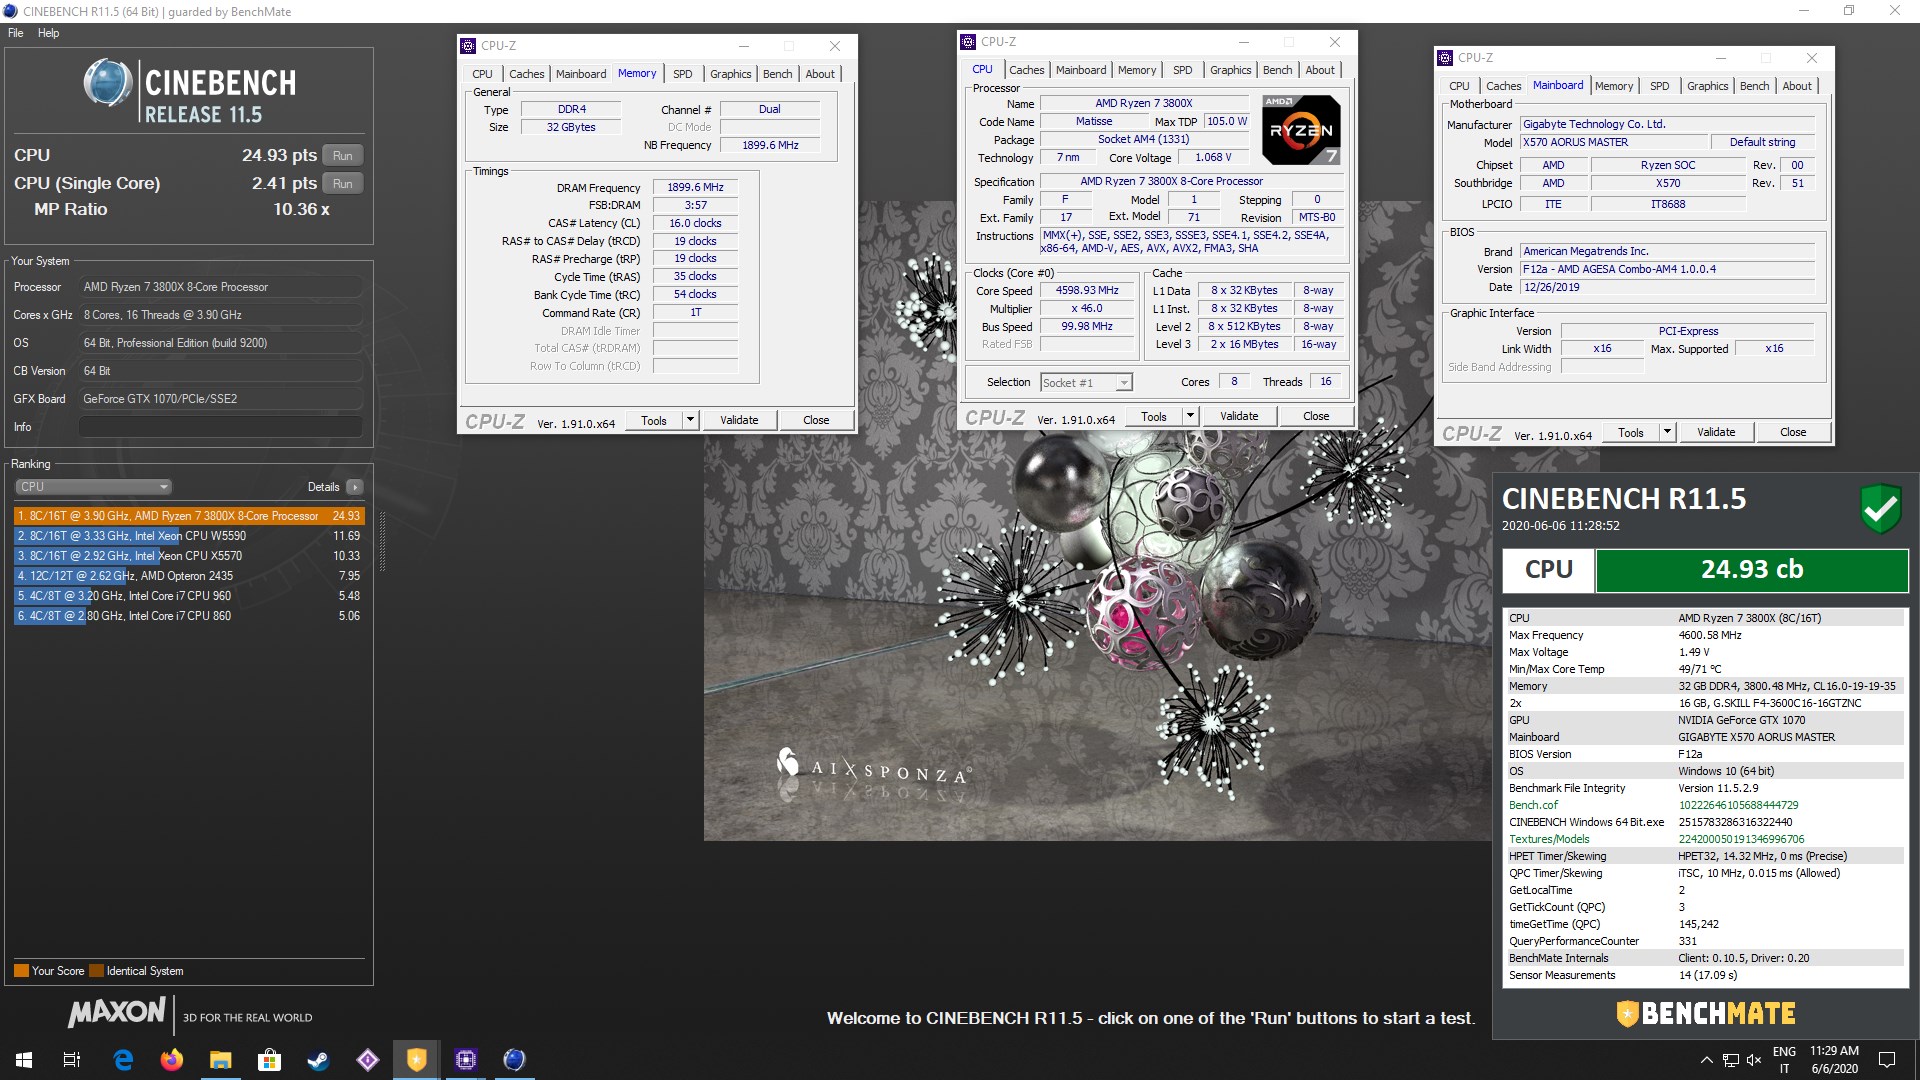Screen dimensions: 1920x1080
Task: Open Graphics tab in Mainboard CPU-Z window
Action: click(x=1708, y=86)
